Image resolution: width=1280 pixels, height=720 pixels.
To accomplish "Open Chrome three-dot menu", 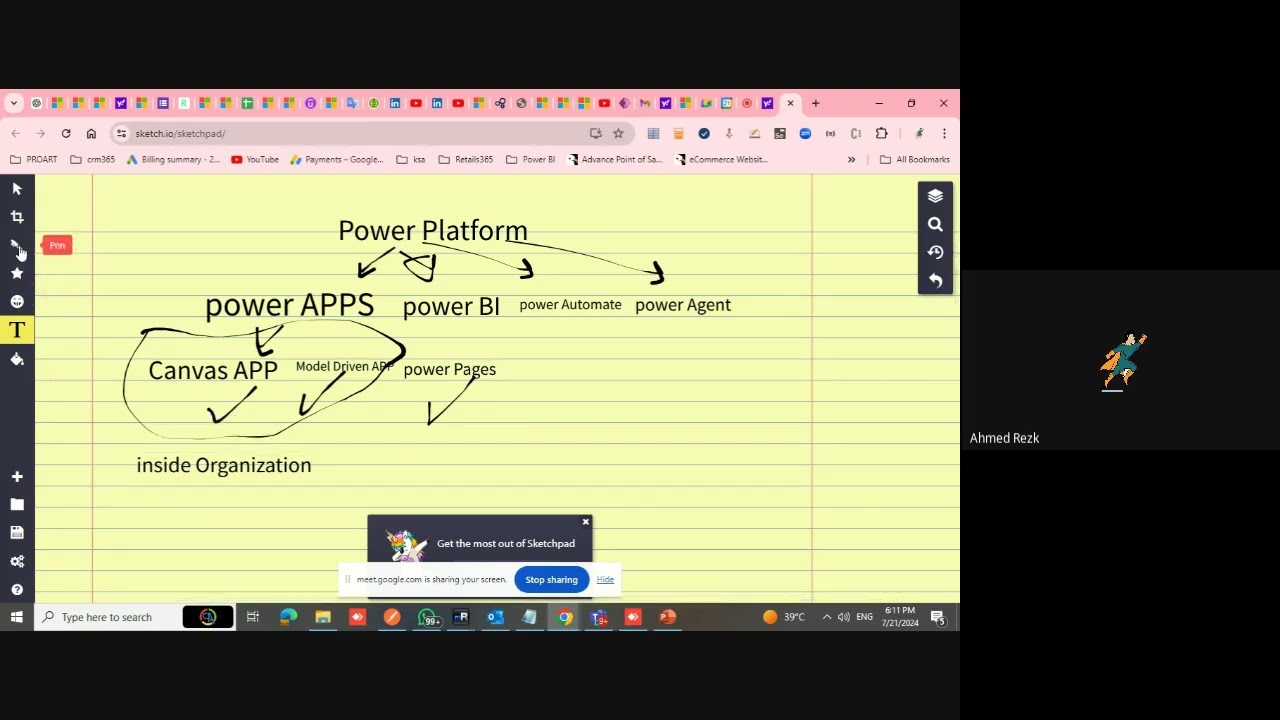I will 943,133.
